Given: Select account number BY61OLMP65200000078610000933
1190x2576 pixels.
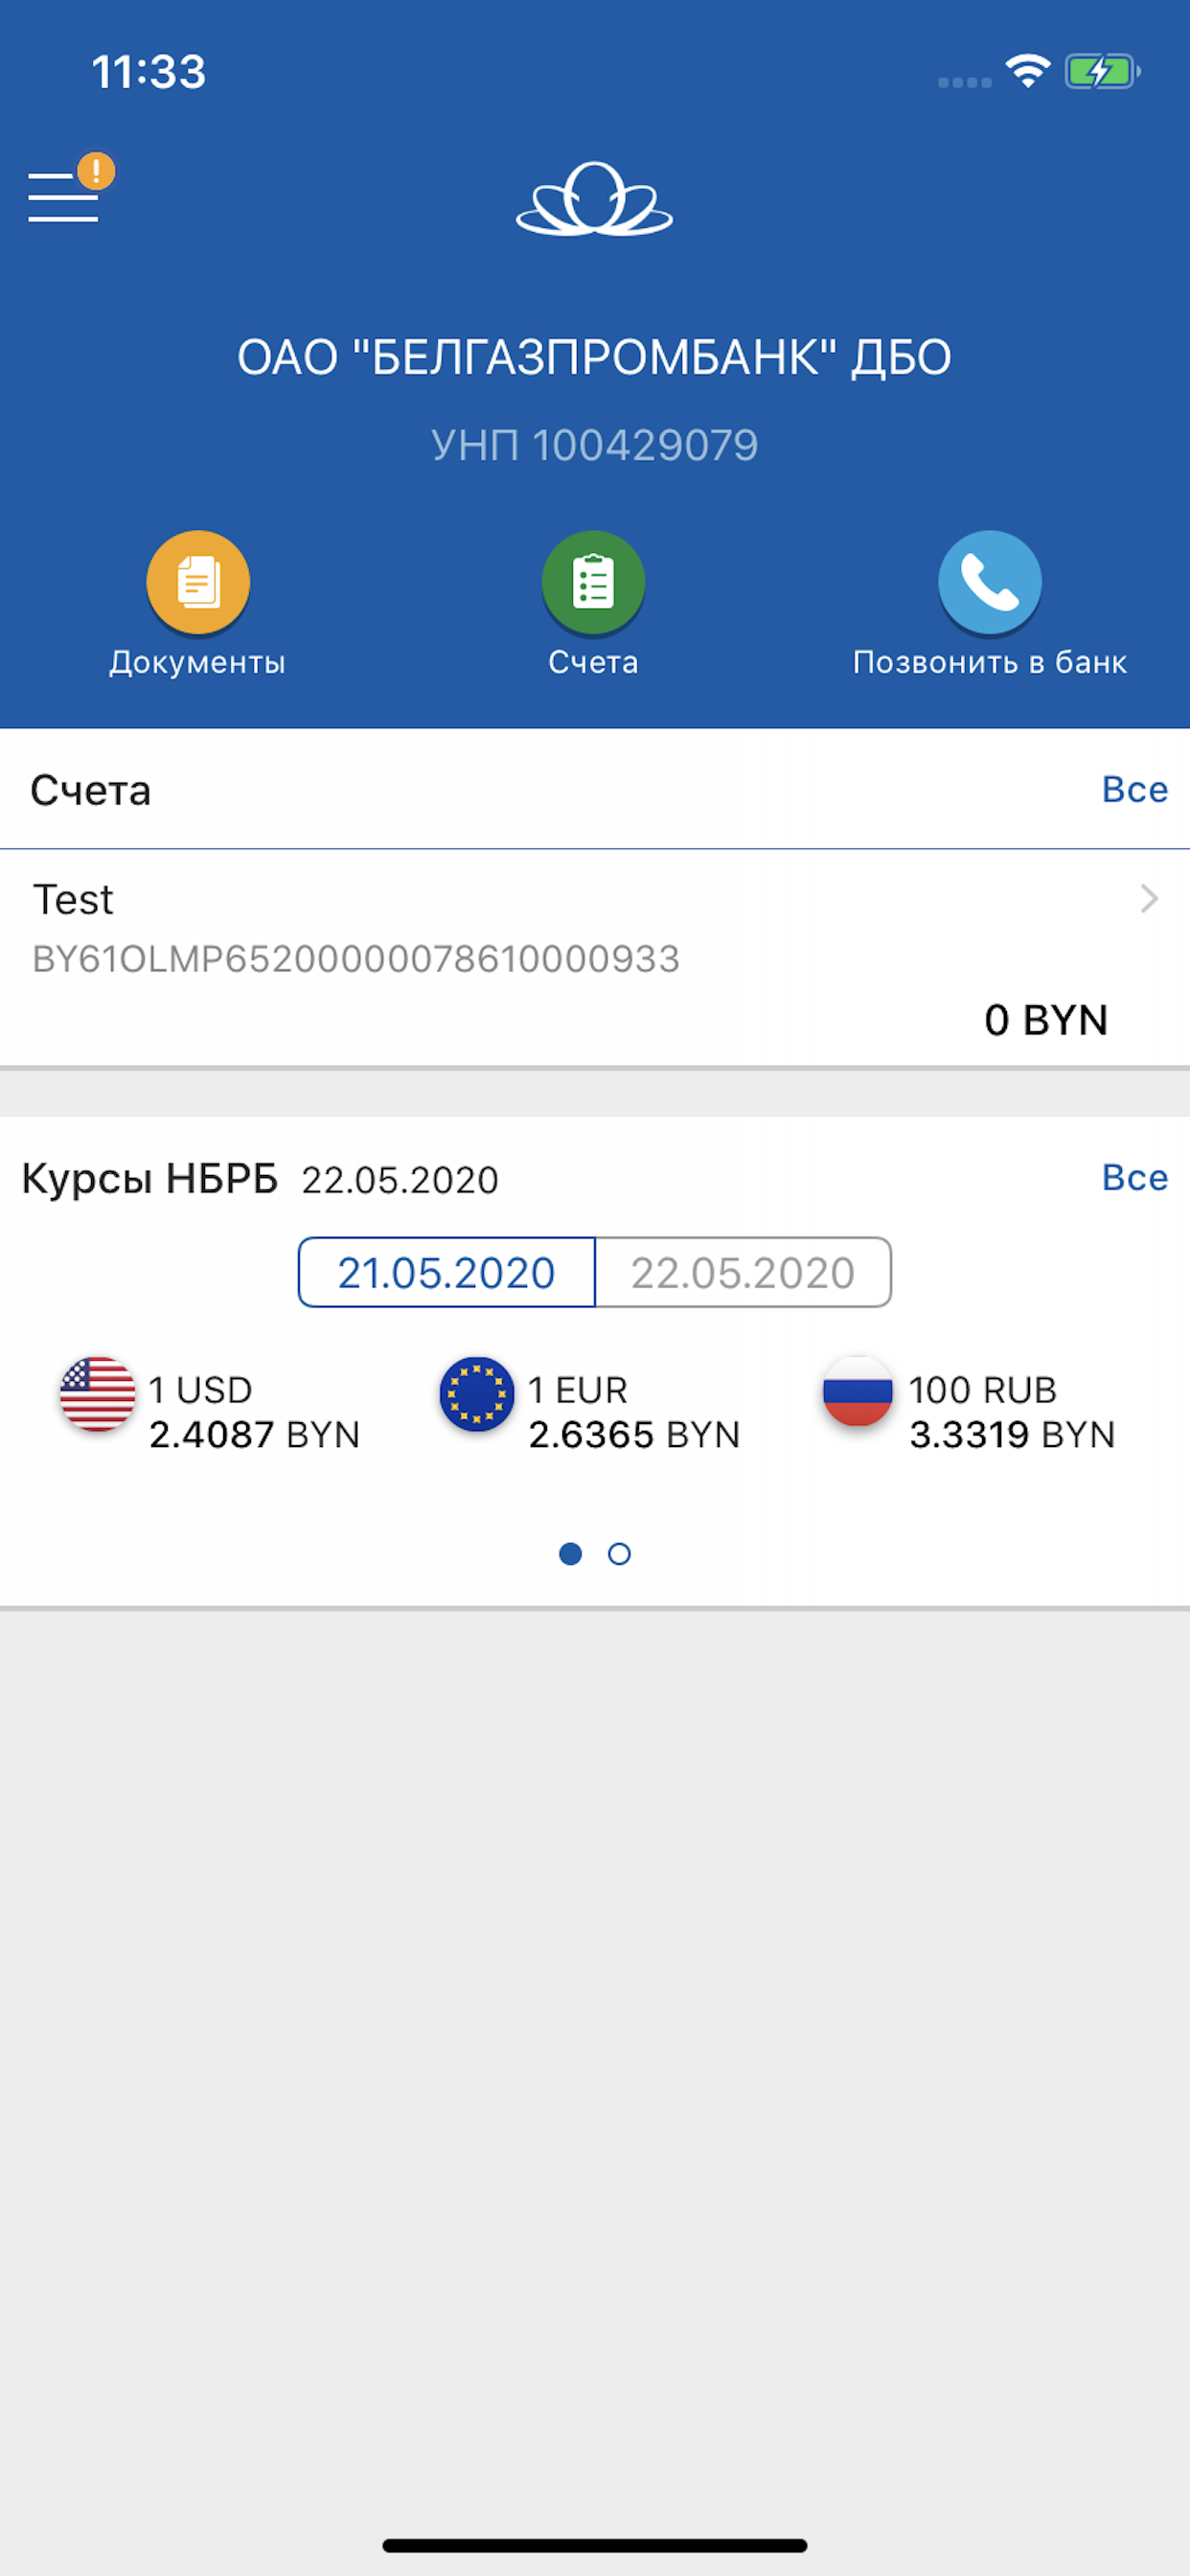Looking at the screenshot, I should pos(356,959).
